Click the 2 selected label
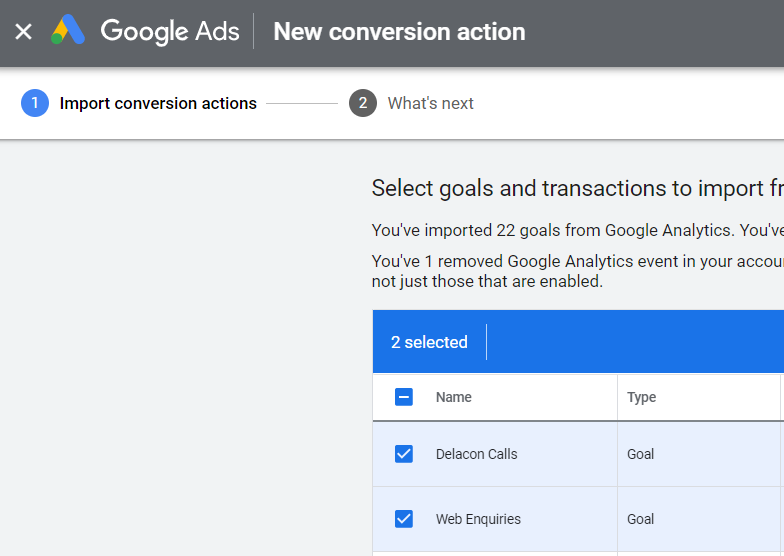784x556 pixels. [429, 342]
